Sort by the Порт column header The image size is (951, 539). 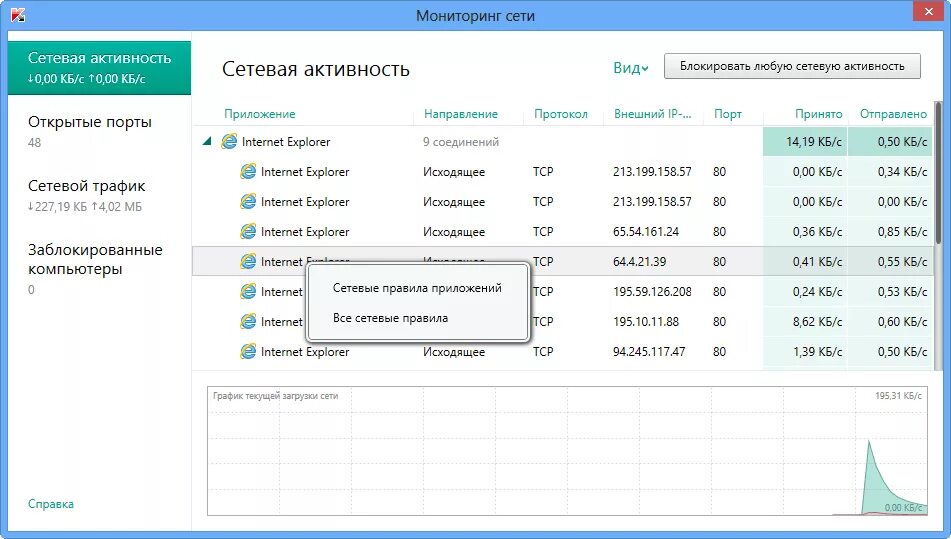pyautogui.click(x=728, y=114)
